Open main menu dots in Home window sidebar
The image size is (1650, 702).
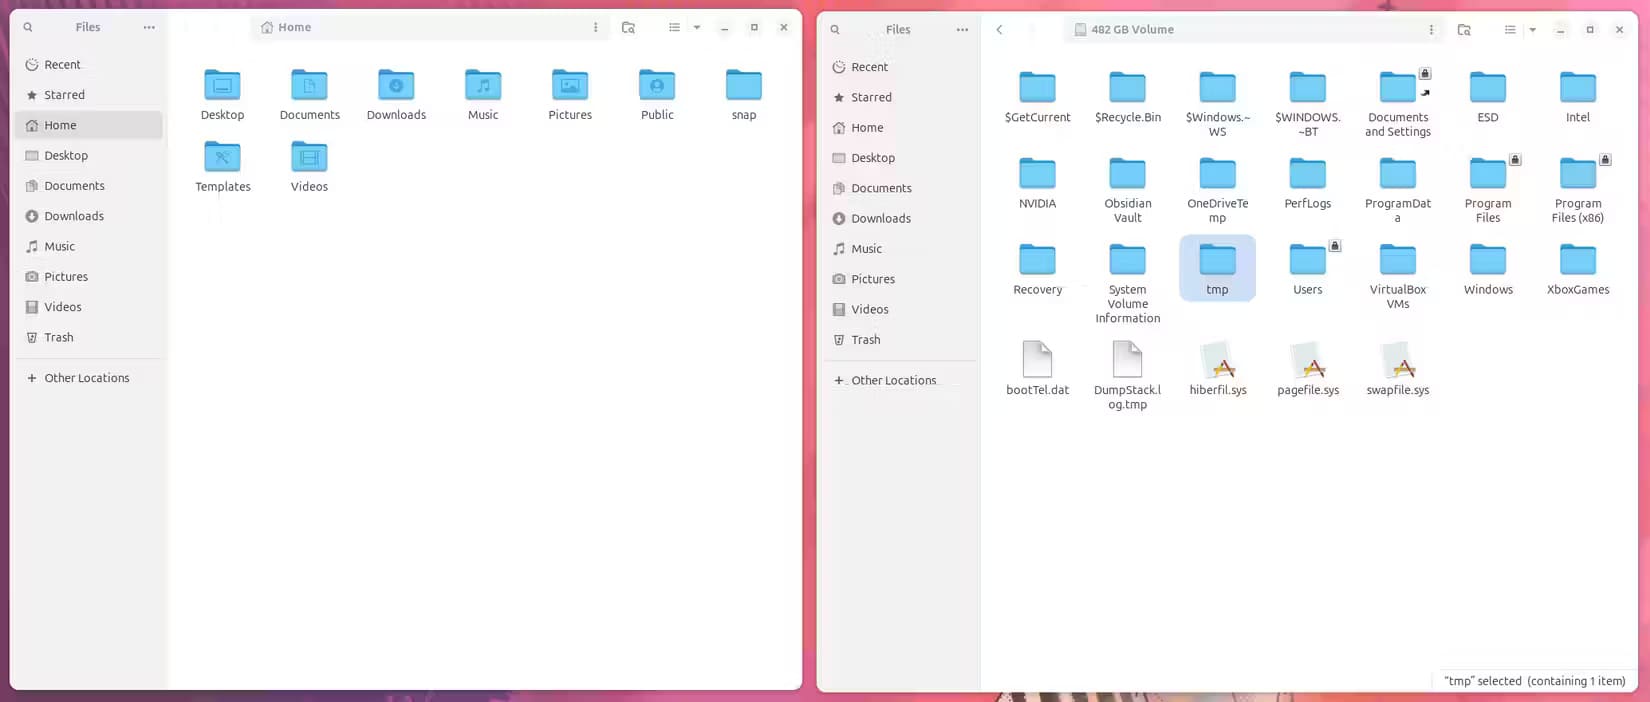pos(149,27)
